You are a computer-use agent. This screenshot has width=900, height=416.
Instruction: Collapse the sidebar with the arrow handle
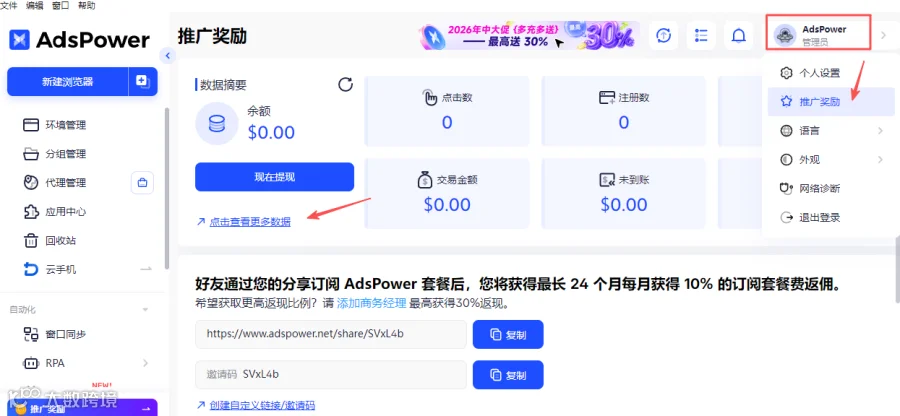point(167,56)
